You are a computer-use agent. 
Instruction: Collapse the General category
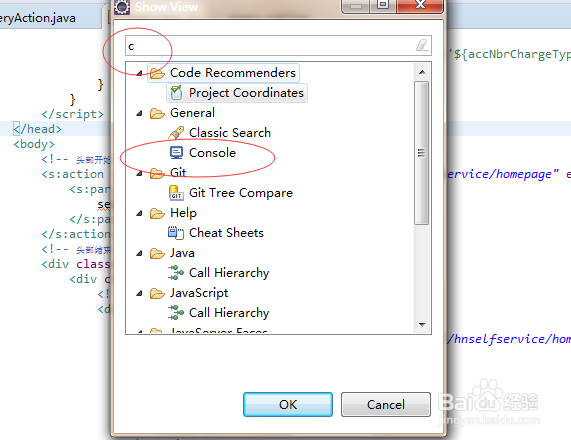pos(139,113)
